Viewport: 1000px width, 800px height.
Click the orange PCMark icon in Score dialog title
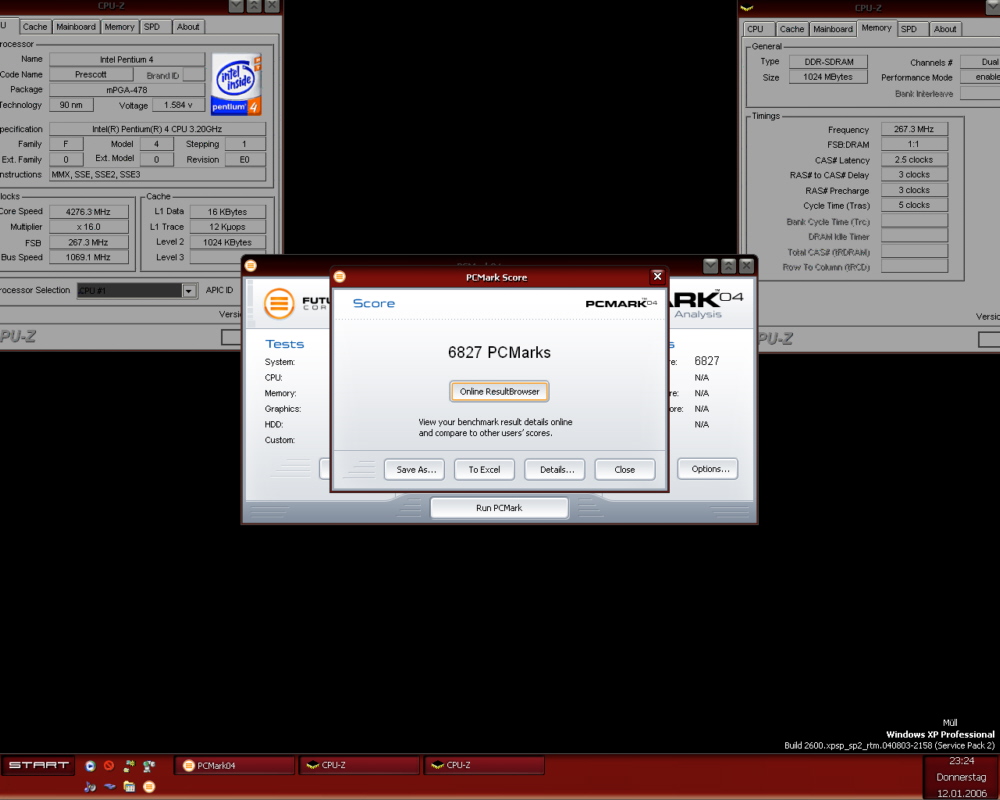click(339, 276)
